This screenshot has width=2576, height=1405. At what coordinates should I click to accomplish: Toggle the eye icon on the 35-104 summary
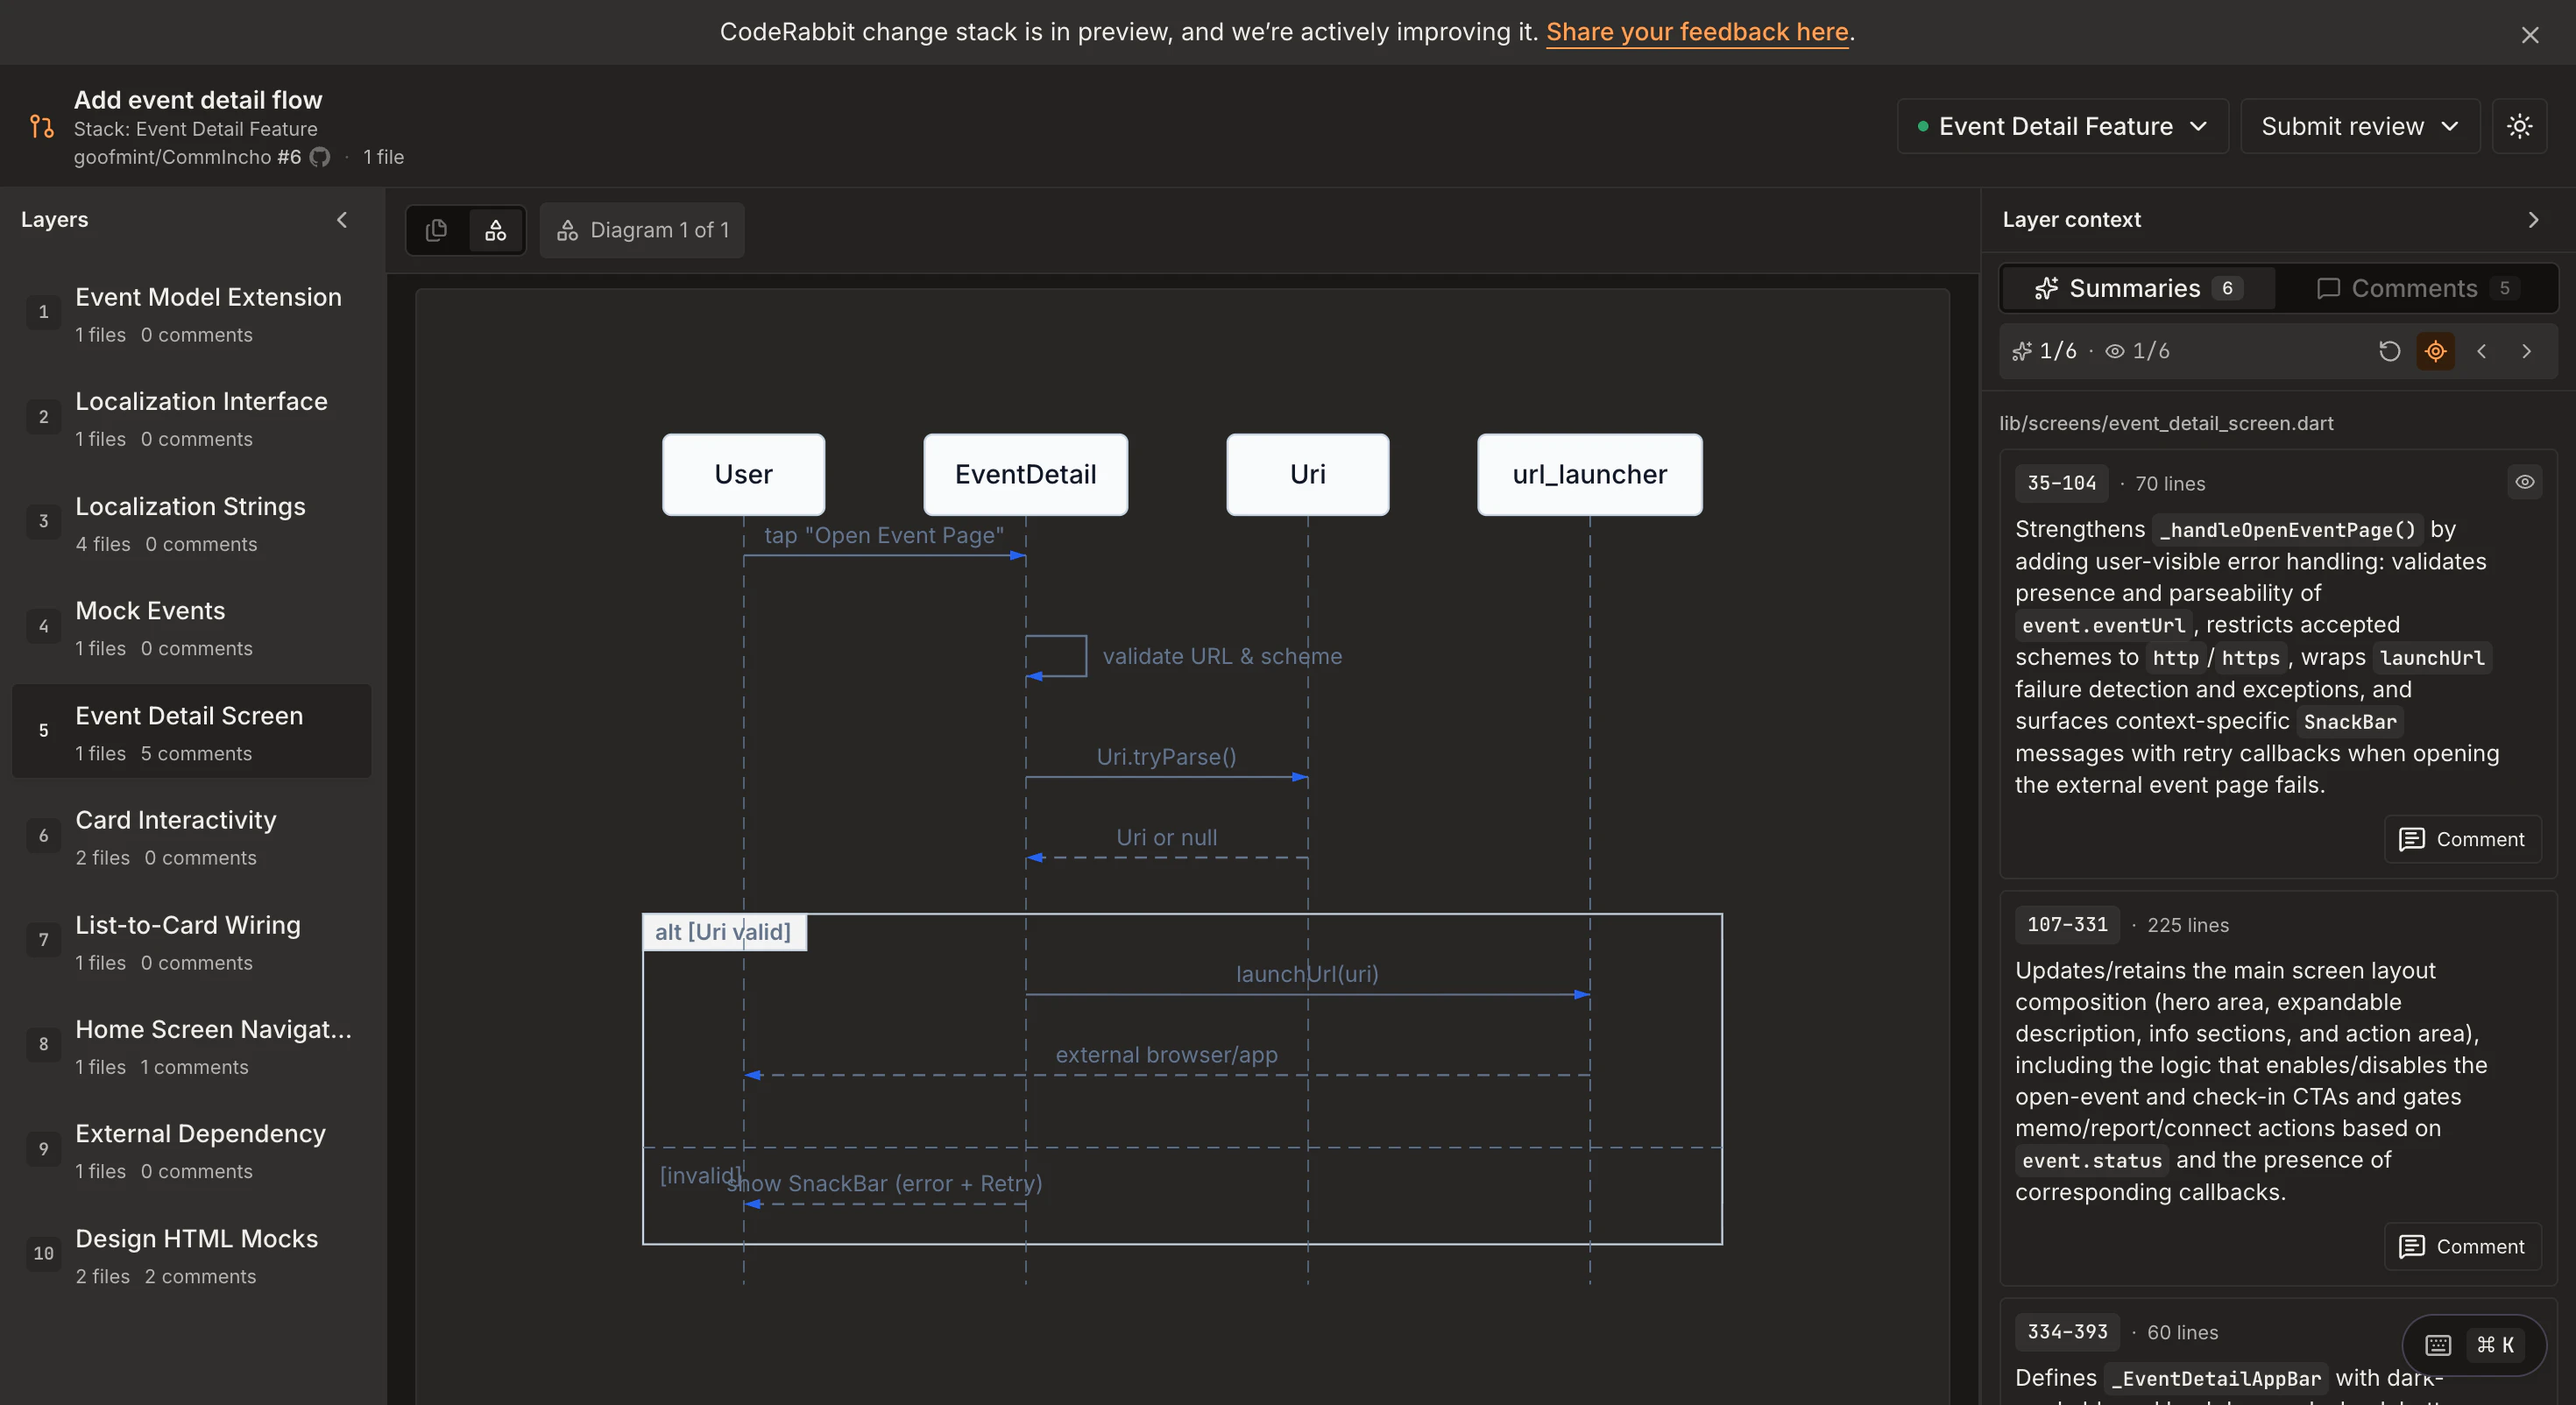click(x=2524, y=482)
